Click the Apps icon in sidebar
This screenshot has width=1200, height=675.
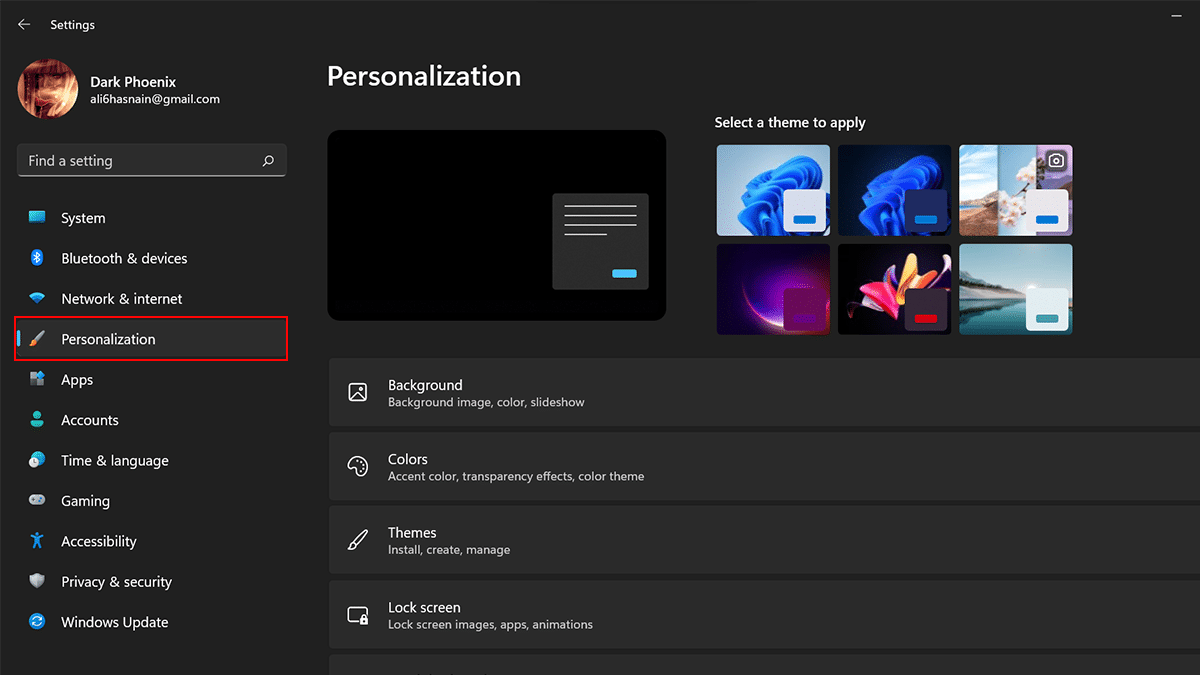click(37, 380)
